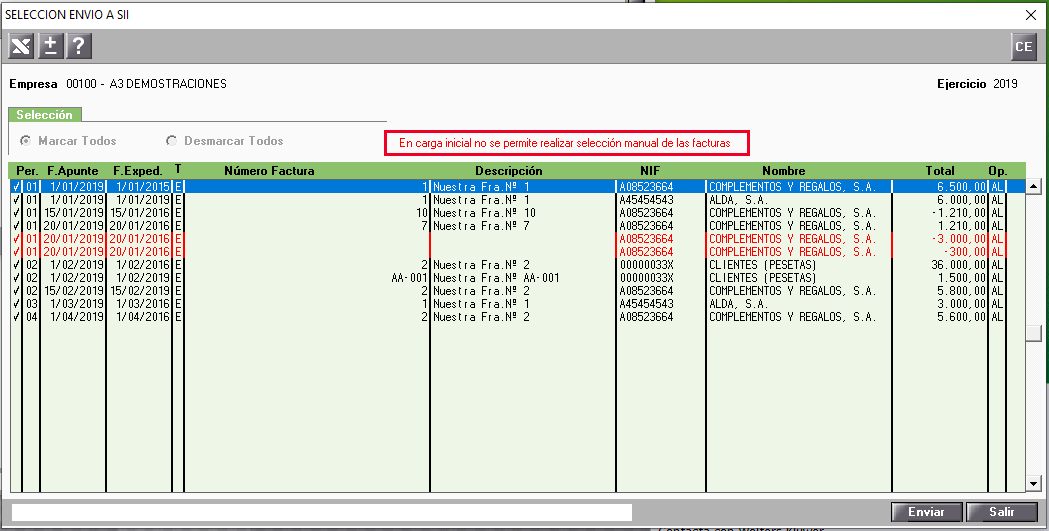Image resolution: width=1049 pixels, height=531 pixels.
Task: Click the Número Factura column header
Action: (269, 171)
